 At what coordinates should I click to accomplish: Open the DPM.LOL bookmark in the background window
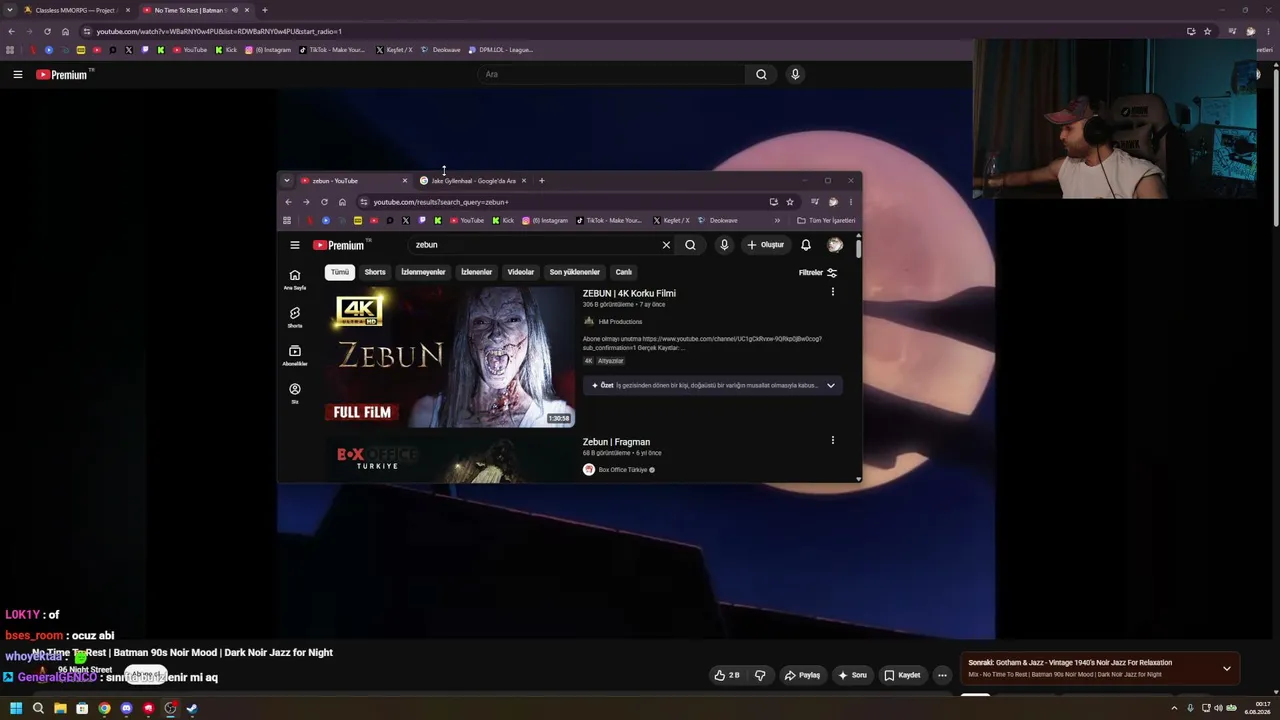[500, 50]
